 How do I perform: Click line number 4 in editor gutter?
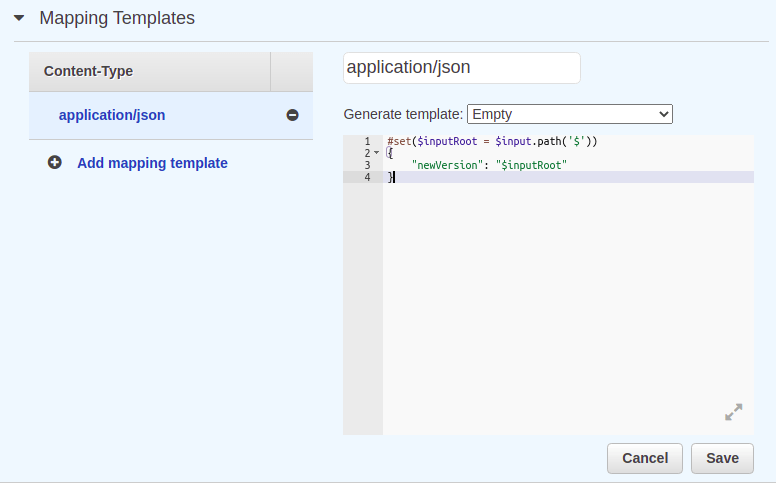point(366,177)
